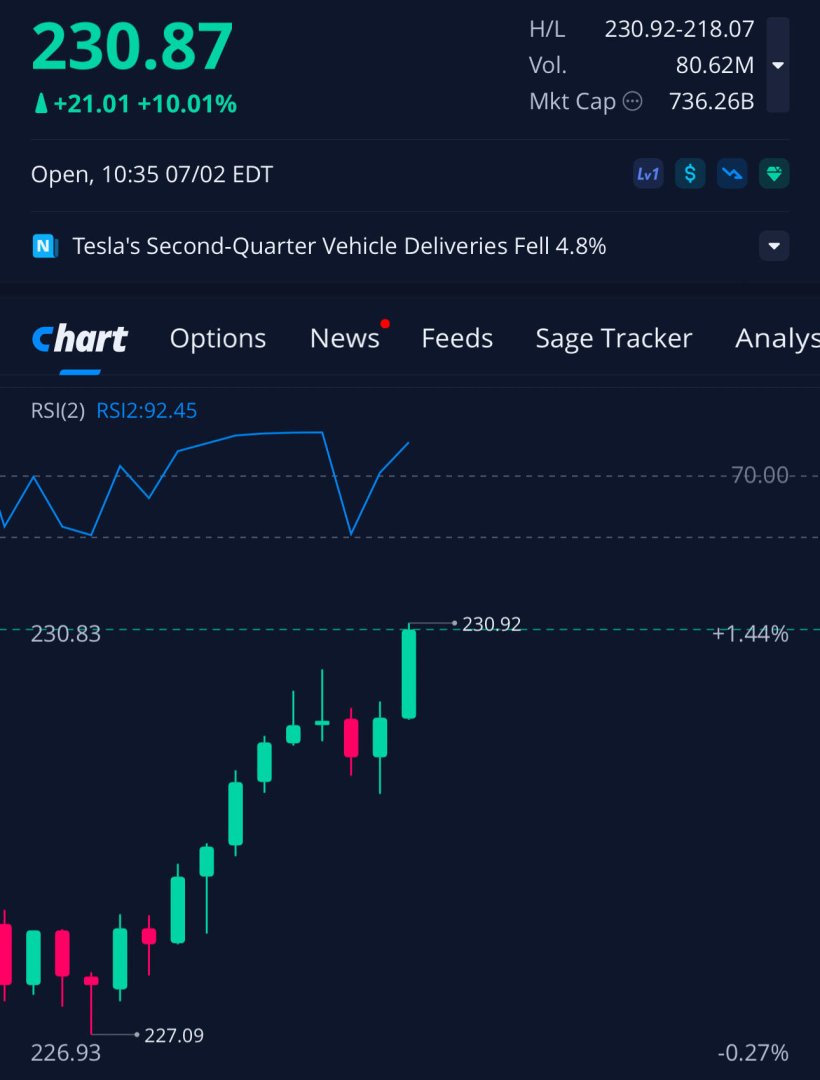Switch to the Options tab
The width and height of the screenshot is (820, 1080).
coord(218,338)
